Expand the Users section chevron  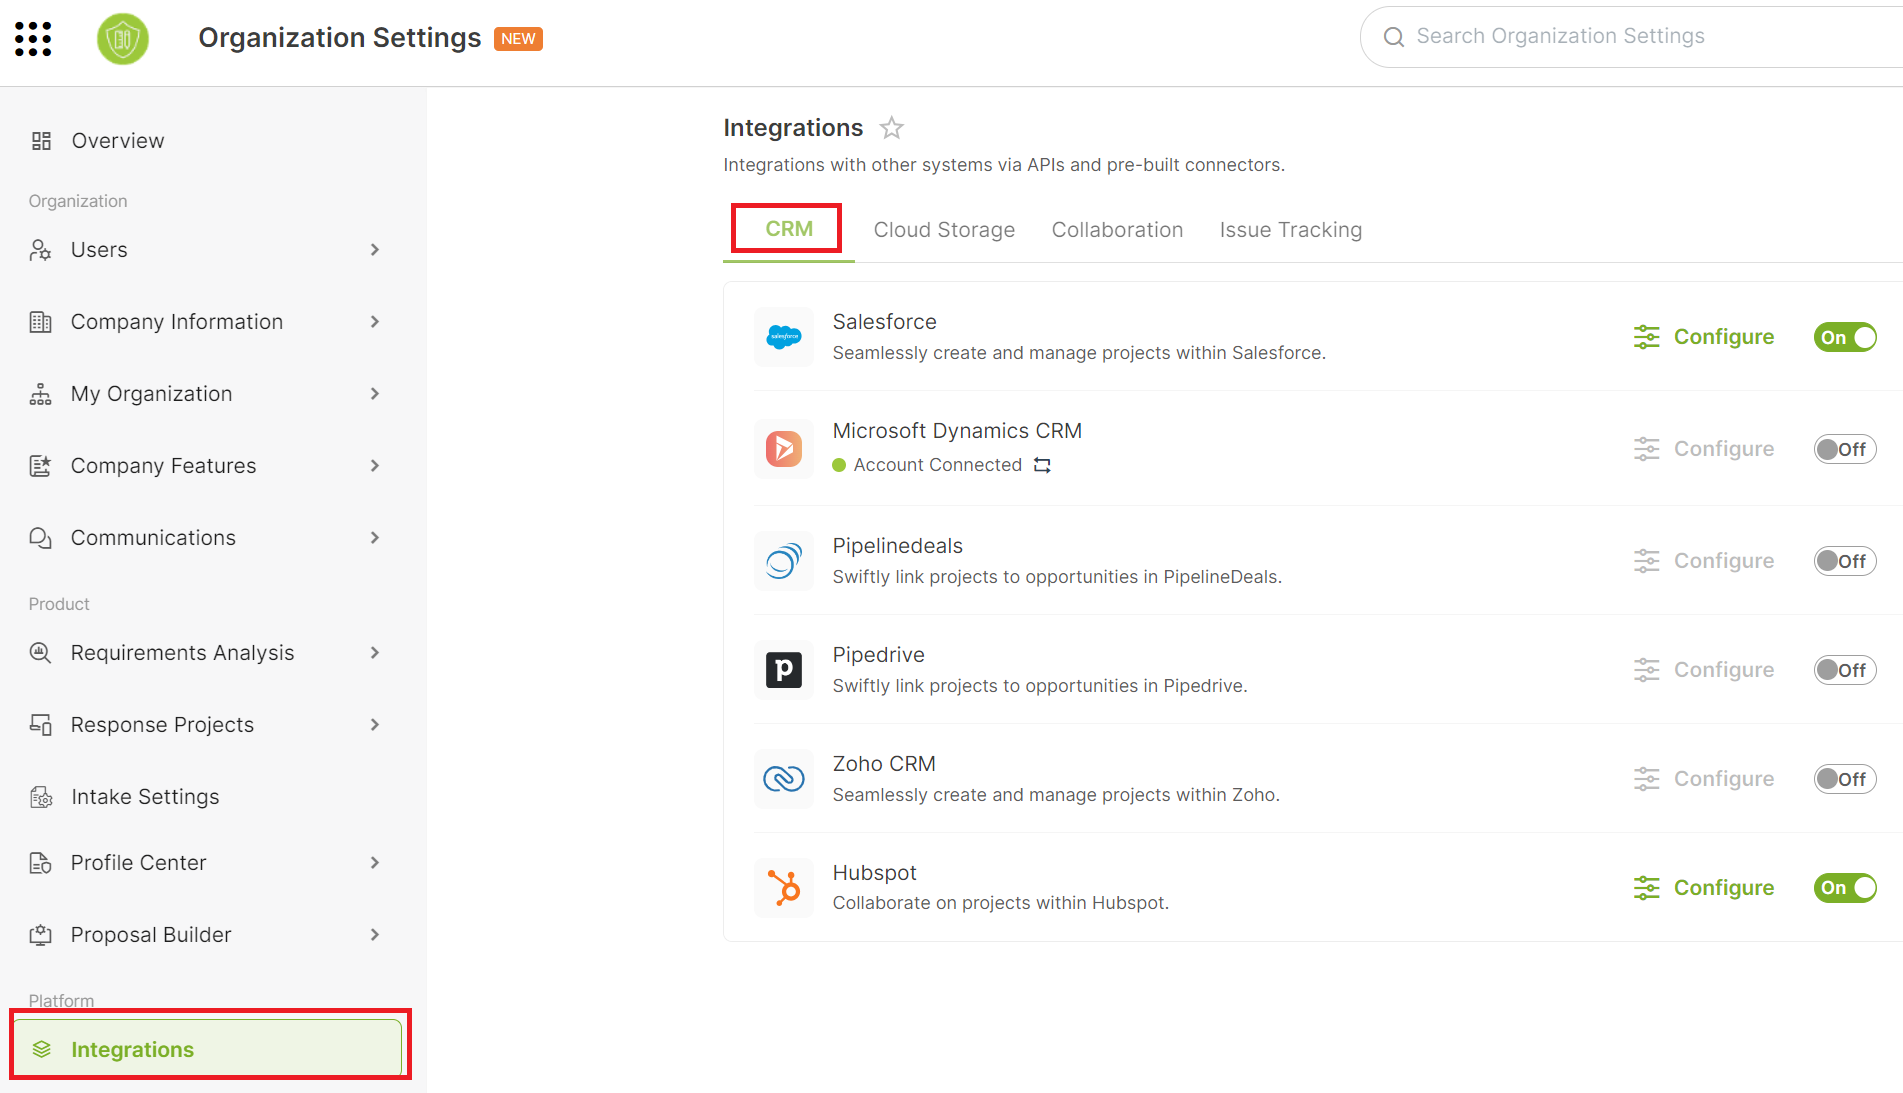tap(375, 250)
